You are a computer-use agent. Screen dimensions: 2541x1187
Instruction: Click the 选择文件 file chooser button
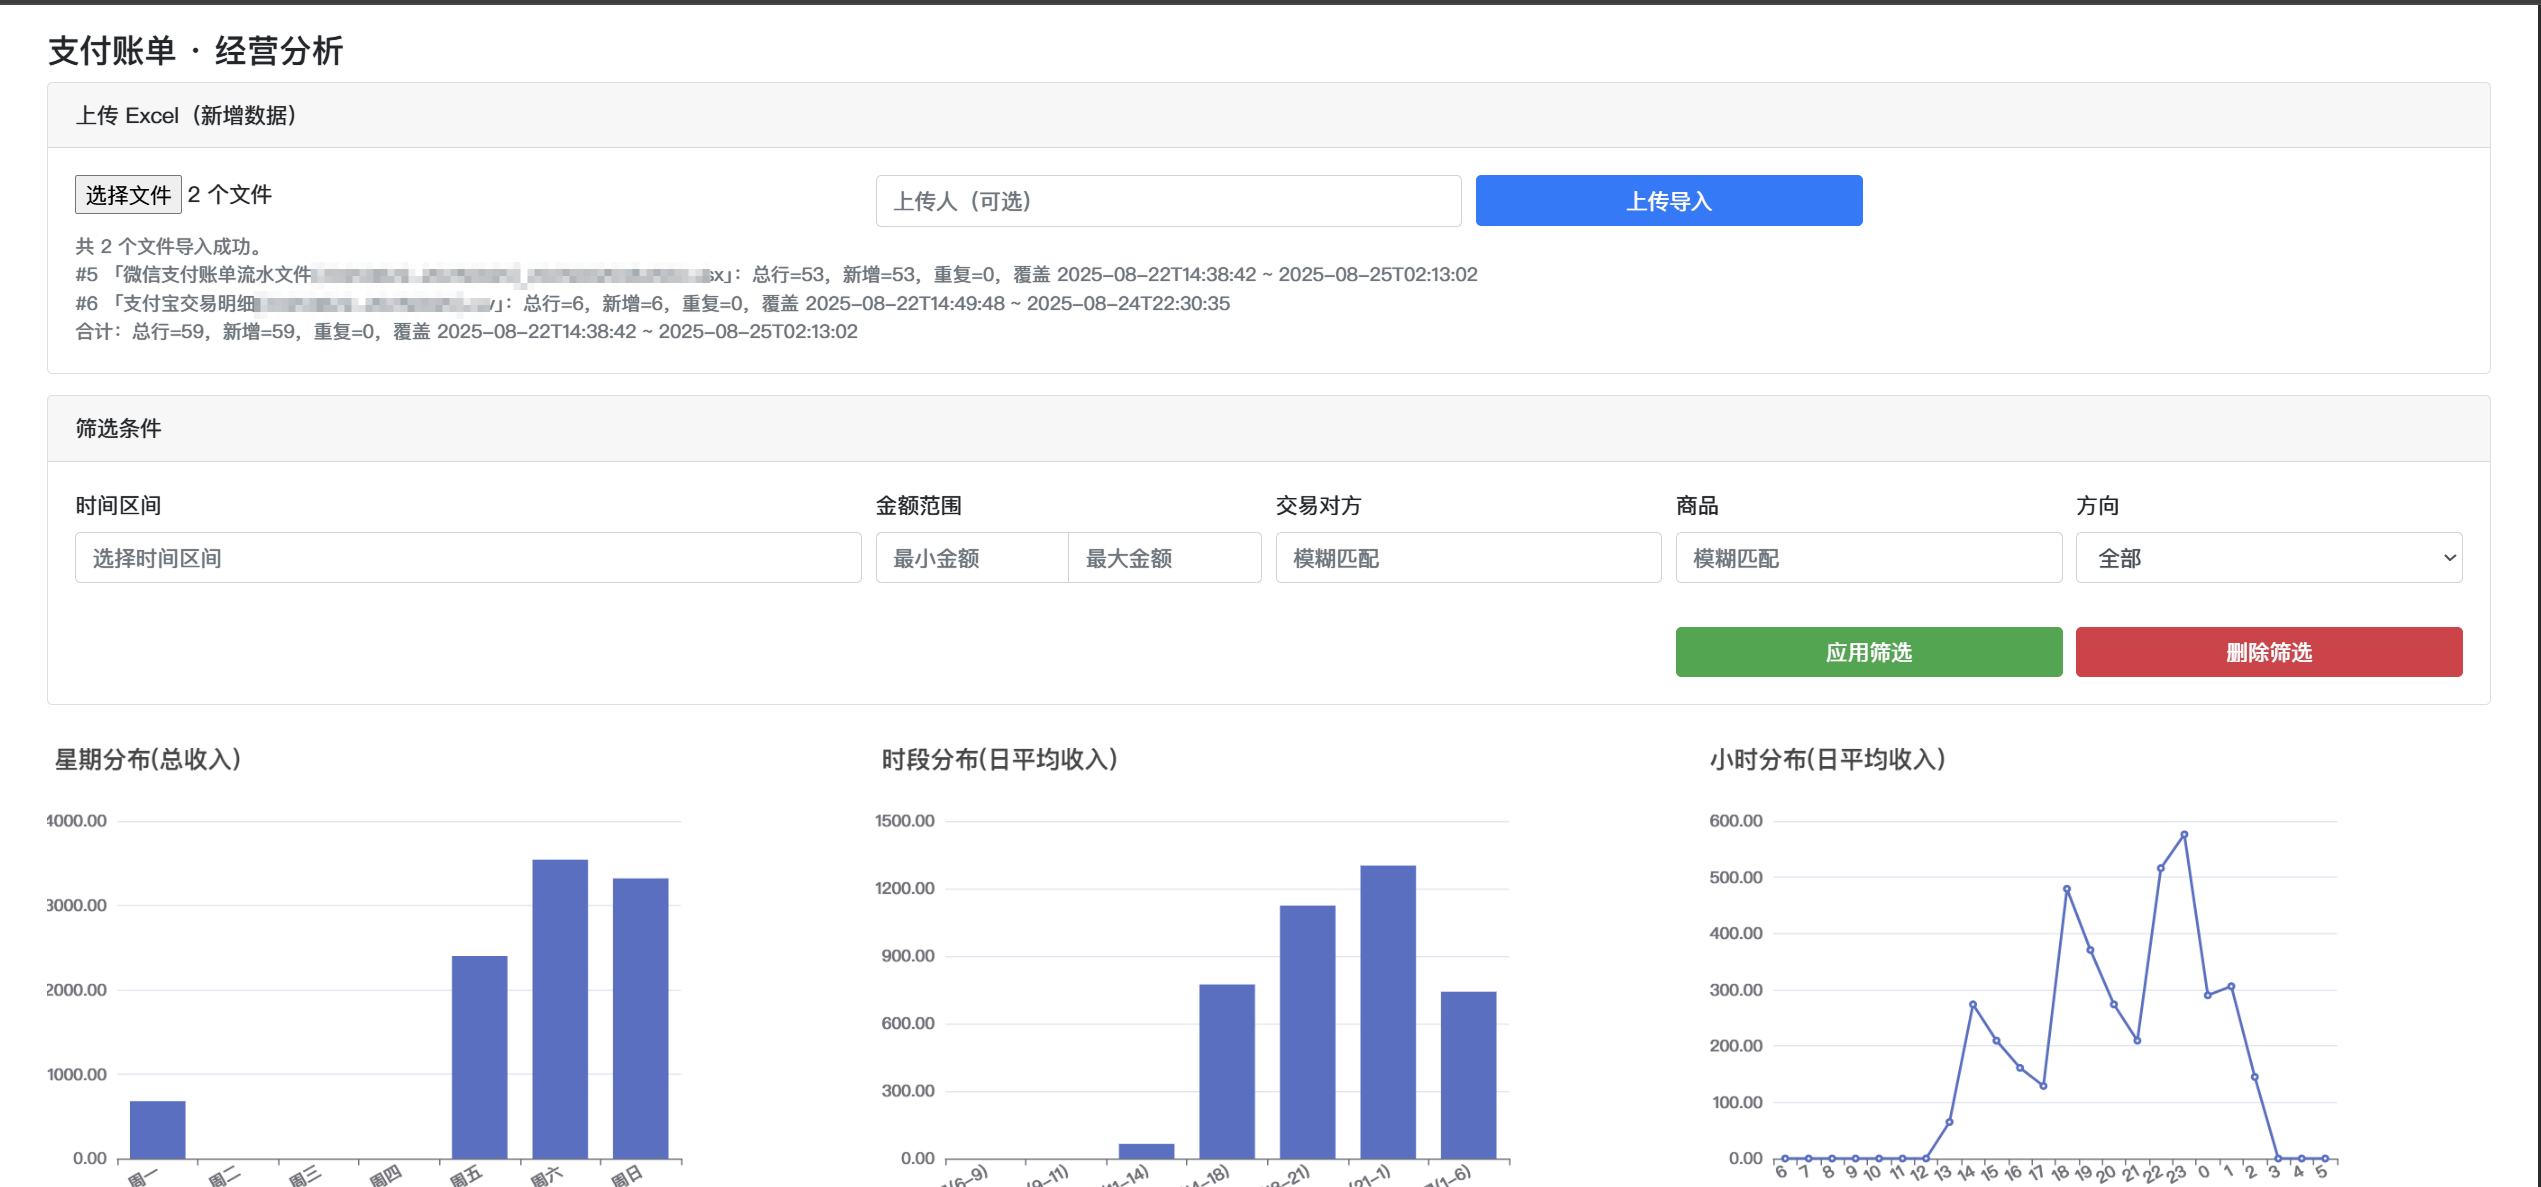pos(128,194)
